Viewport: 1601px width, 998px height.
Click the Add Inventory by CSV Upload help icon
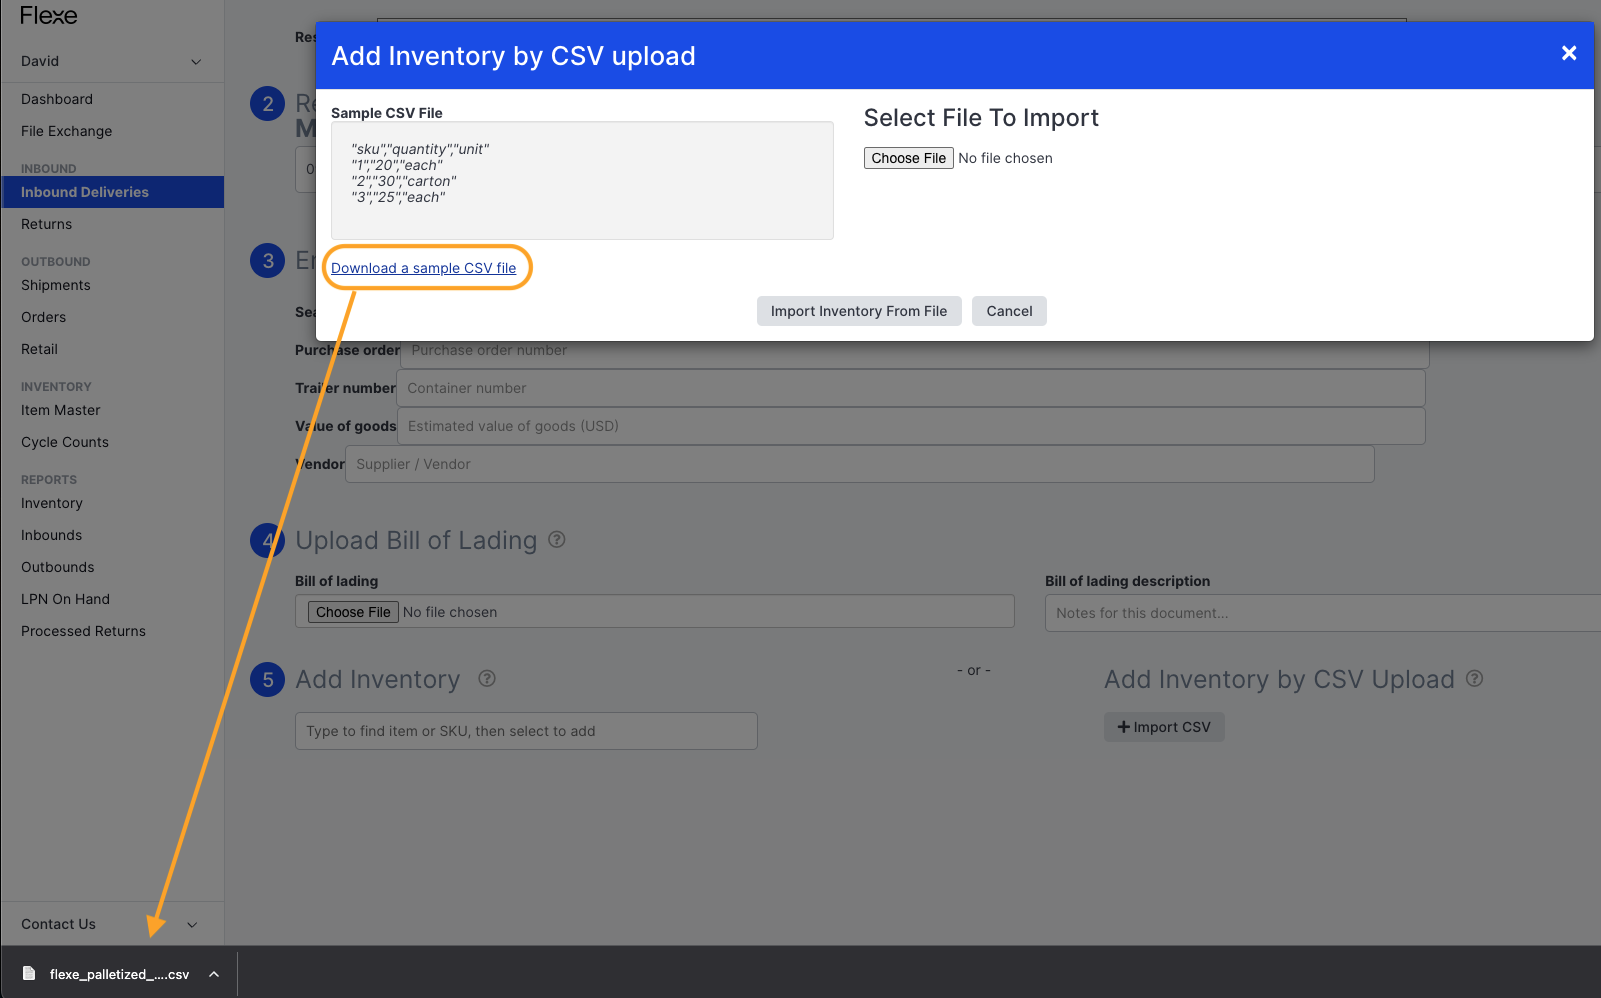coord(1474,678)
